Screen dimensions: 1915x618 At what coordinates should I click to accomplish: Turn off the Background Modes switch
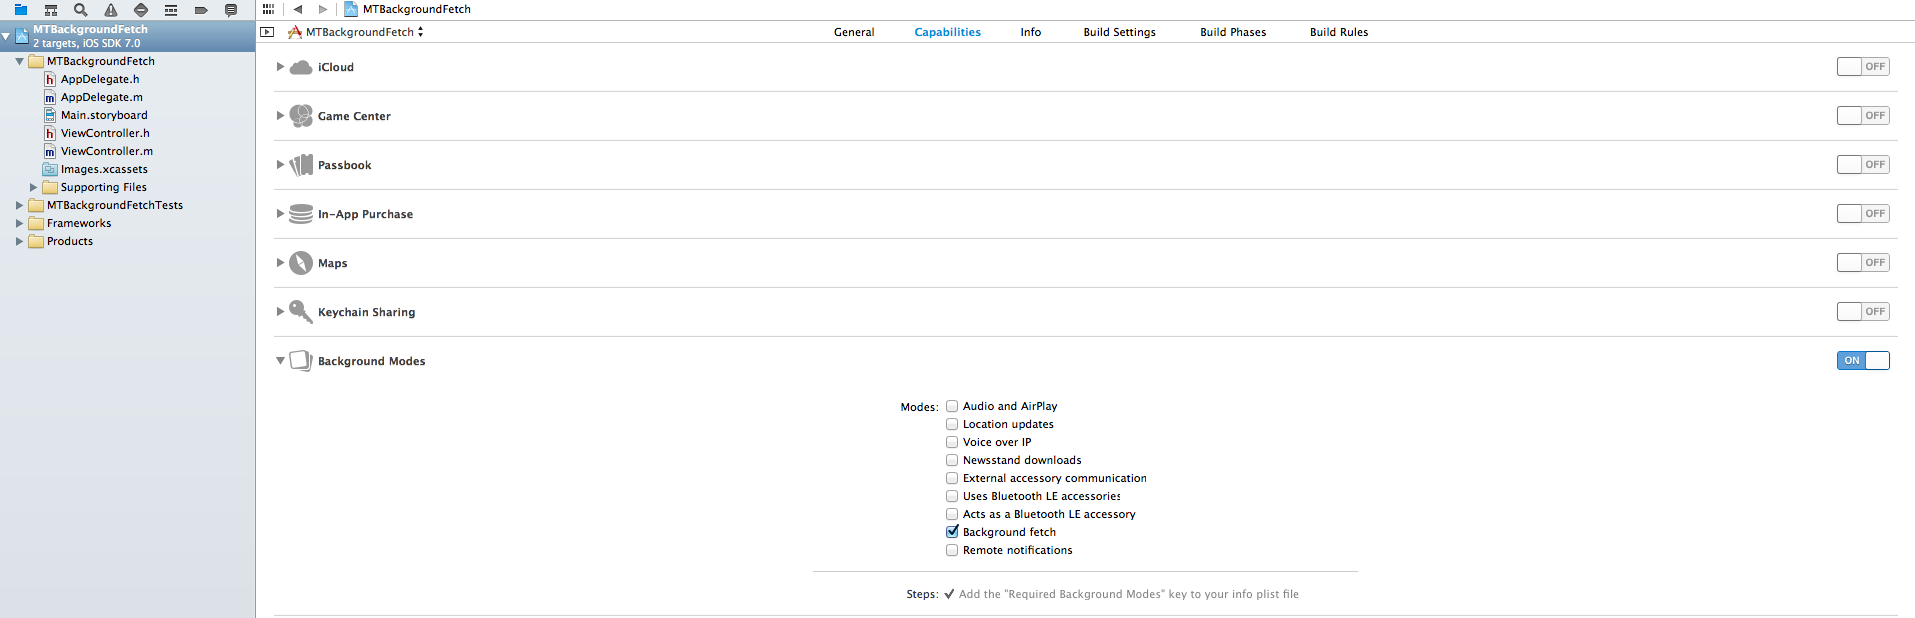(1863, 361)
